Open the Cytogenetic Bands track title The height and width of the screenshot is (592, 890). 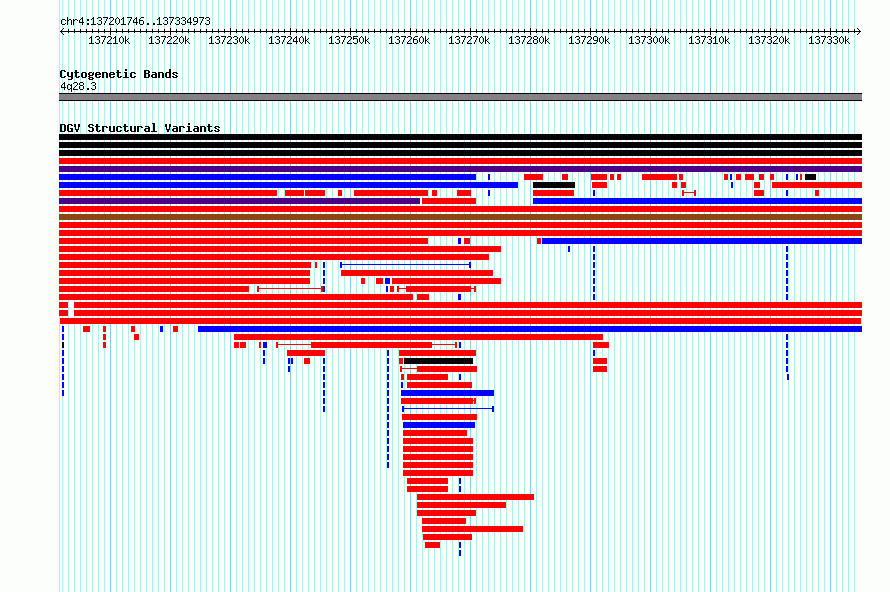[x=119, y=74]
